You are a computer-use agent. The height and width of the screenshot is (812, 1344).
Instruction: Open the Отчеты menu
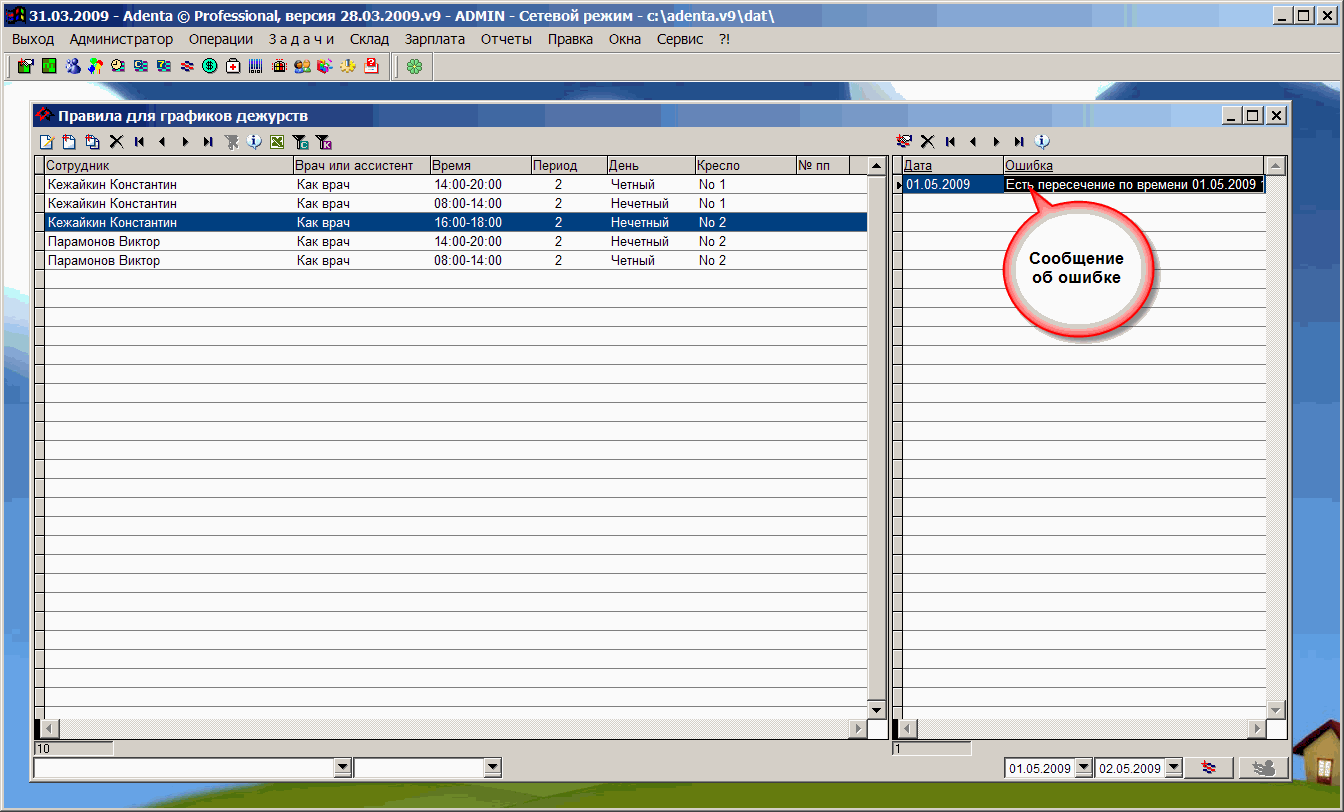click(x=506, y=39)
